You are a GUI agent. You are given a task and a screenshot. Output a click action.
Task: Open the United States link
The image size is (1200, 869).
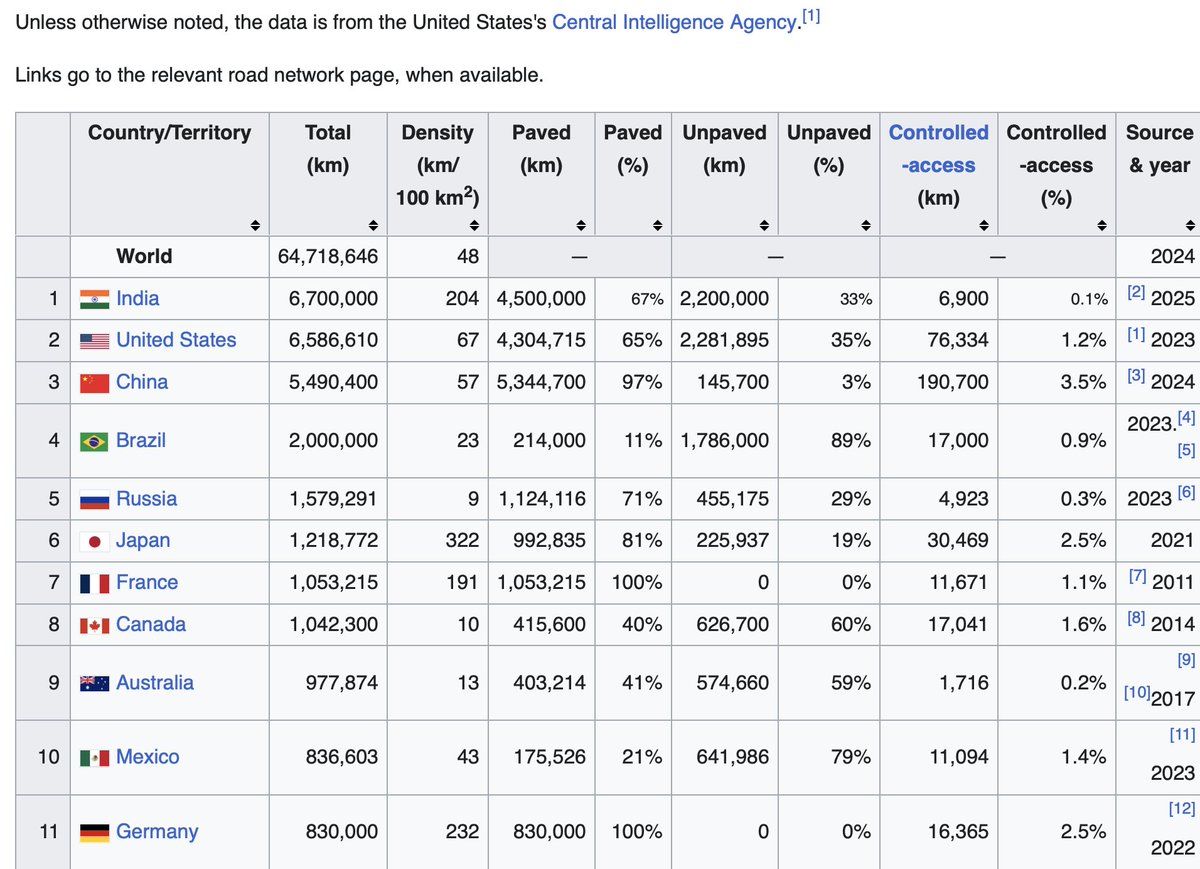pyautogui.click(x=176, y=340)
